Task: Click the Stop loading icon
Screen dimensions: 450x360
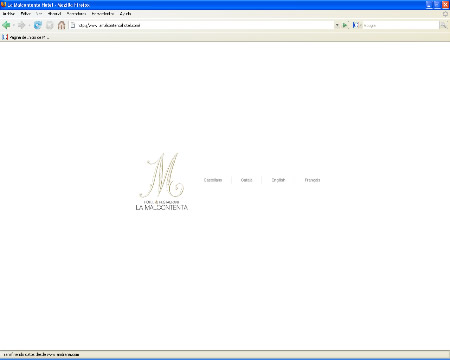Action: [x=49, y=25]
